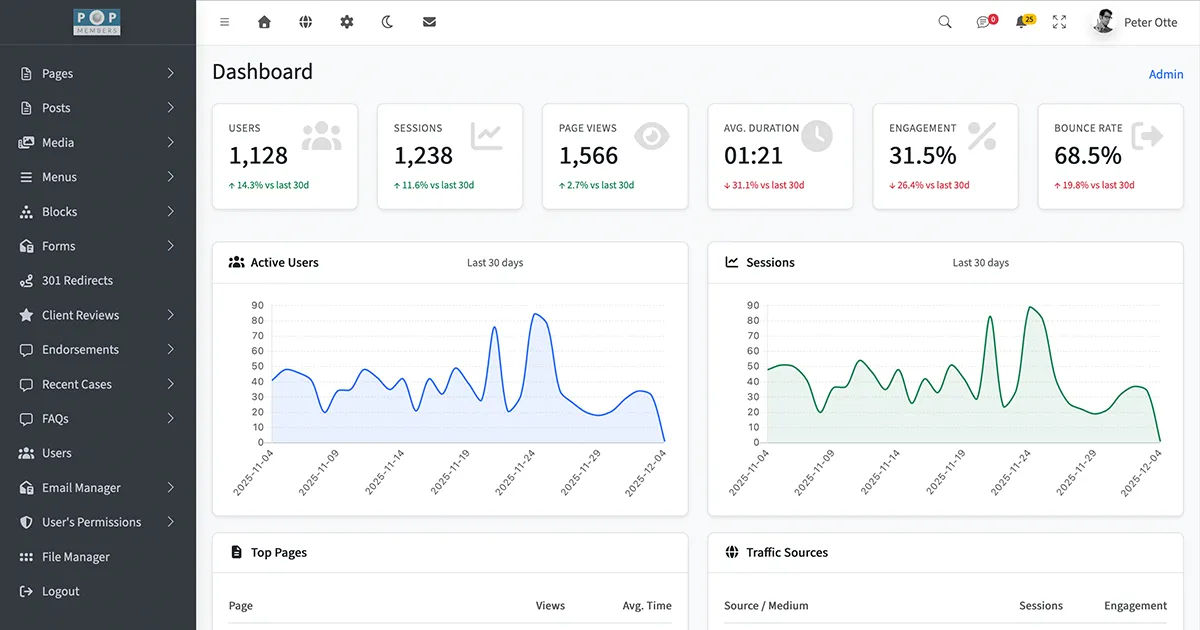The image size is (1200, 630).
Task: Expand the User's Permissions chevron
Action: [x=171, y=523]
